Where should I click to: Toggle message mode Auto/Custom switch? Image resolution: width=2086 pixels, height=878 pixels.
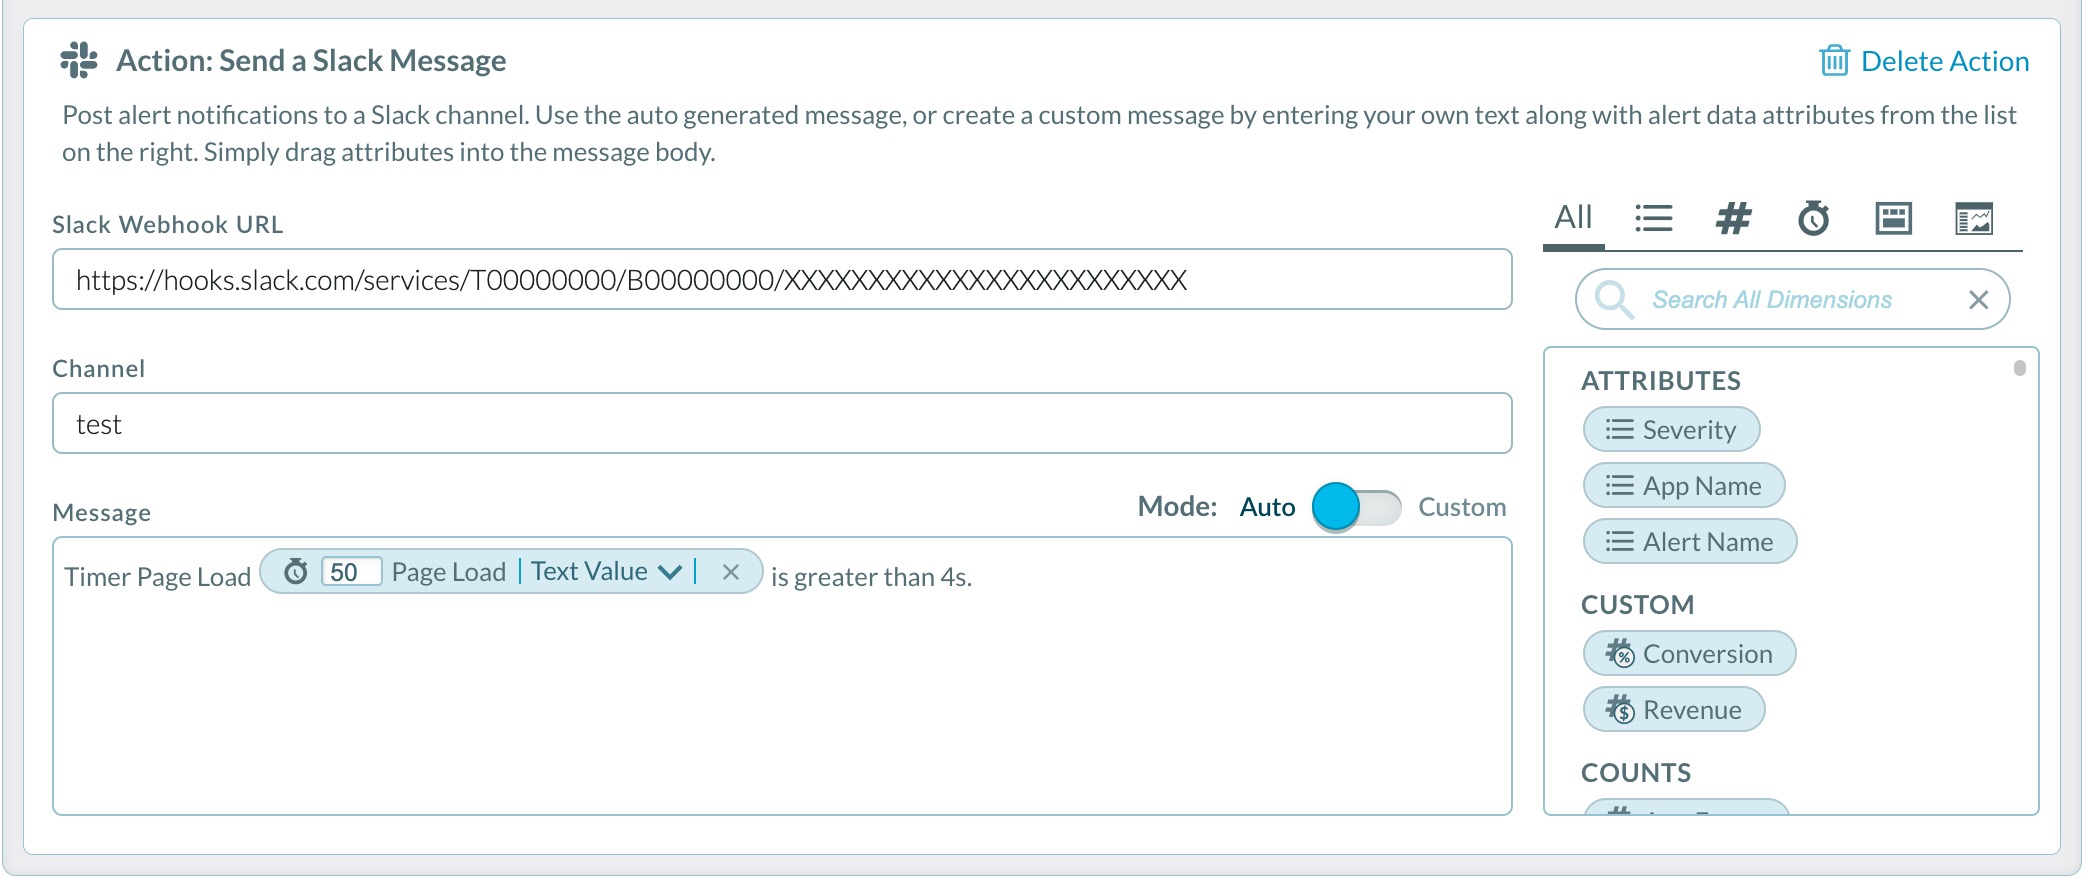pyautogui.click(x=1357, y=507)
